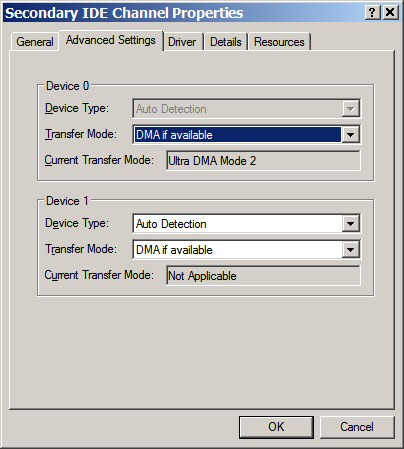The height and width of the screenshot is (449, 404).
Task: Click Device 0 'Transfer Mode:' label
Action: click(x=81, y=134)
